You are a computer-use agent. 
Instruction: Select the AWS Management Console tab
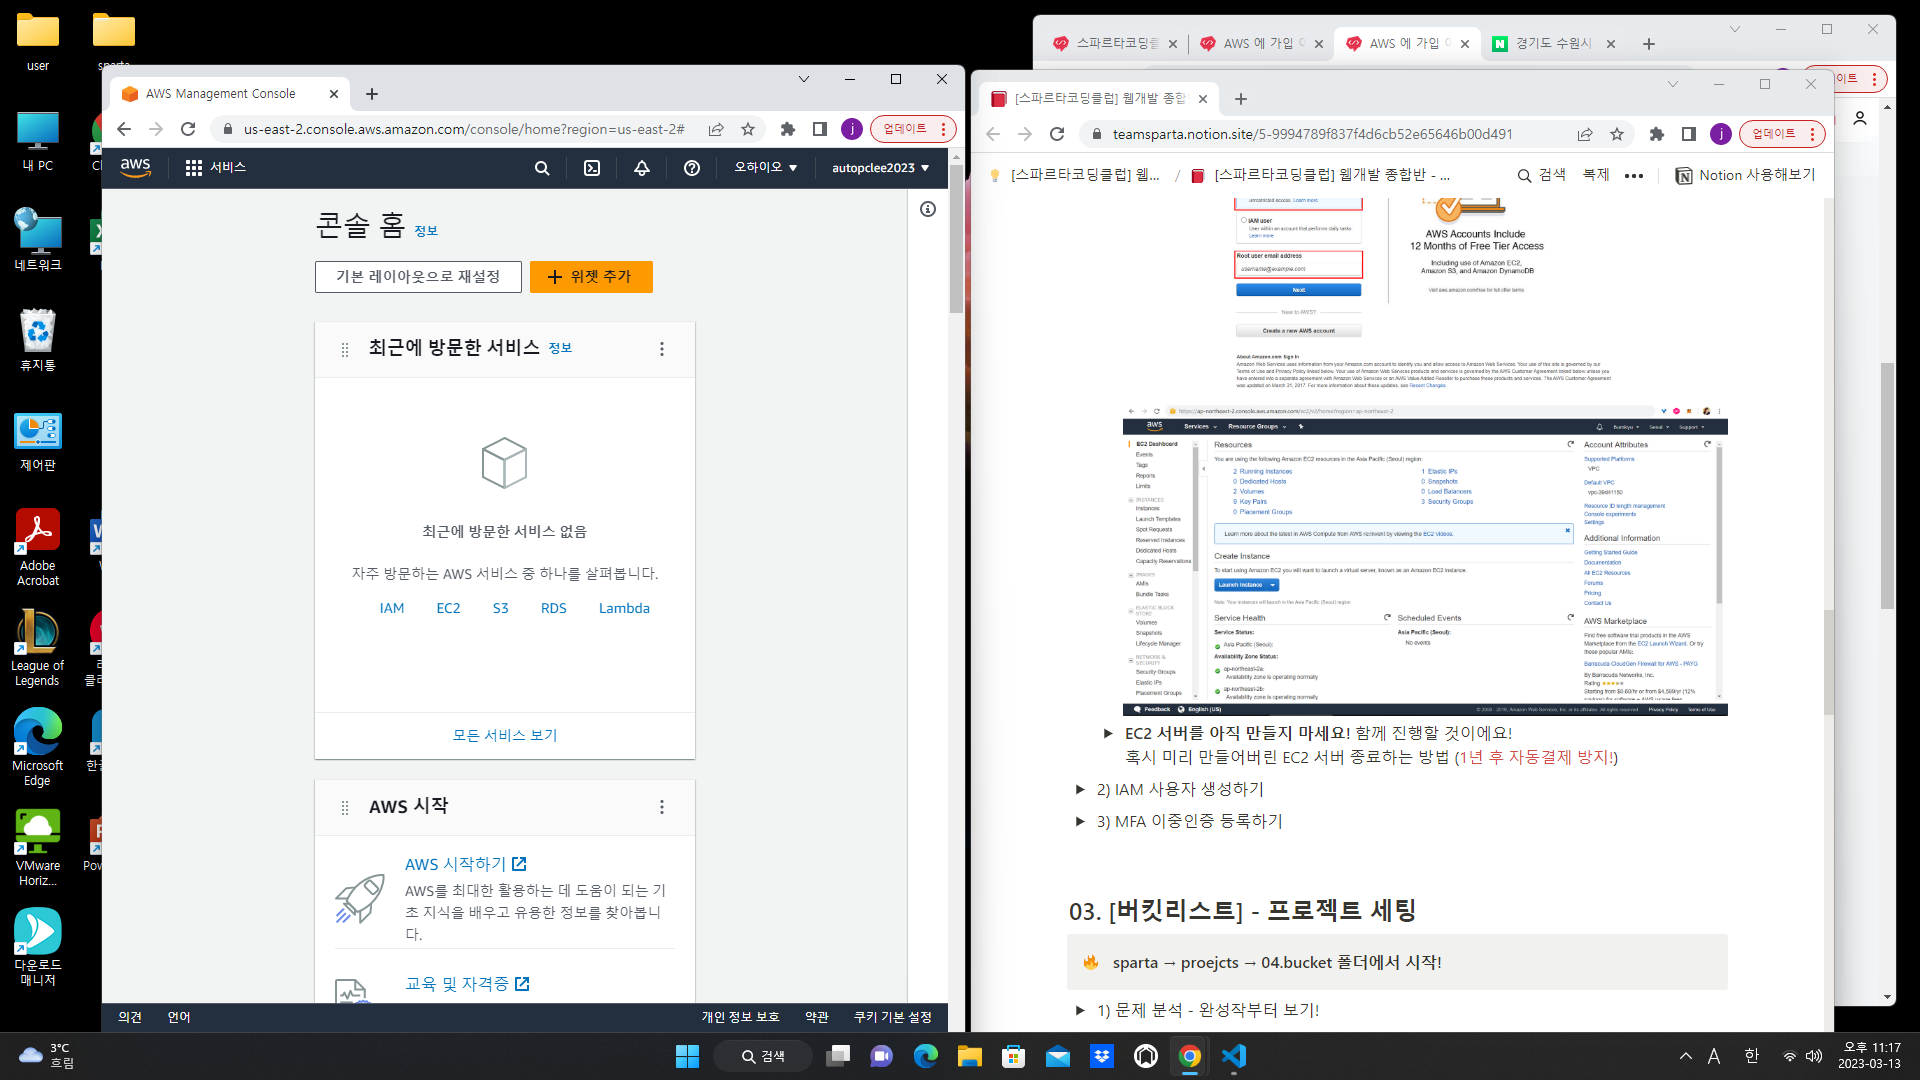pyautogui.click(x=220, y=94)
